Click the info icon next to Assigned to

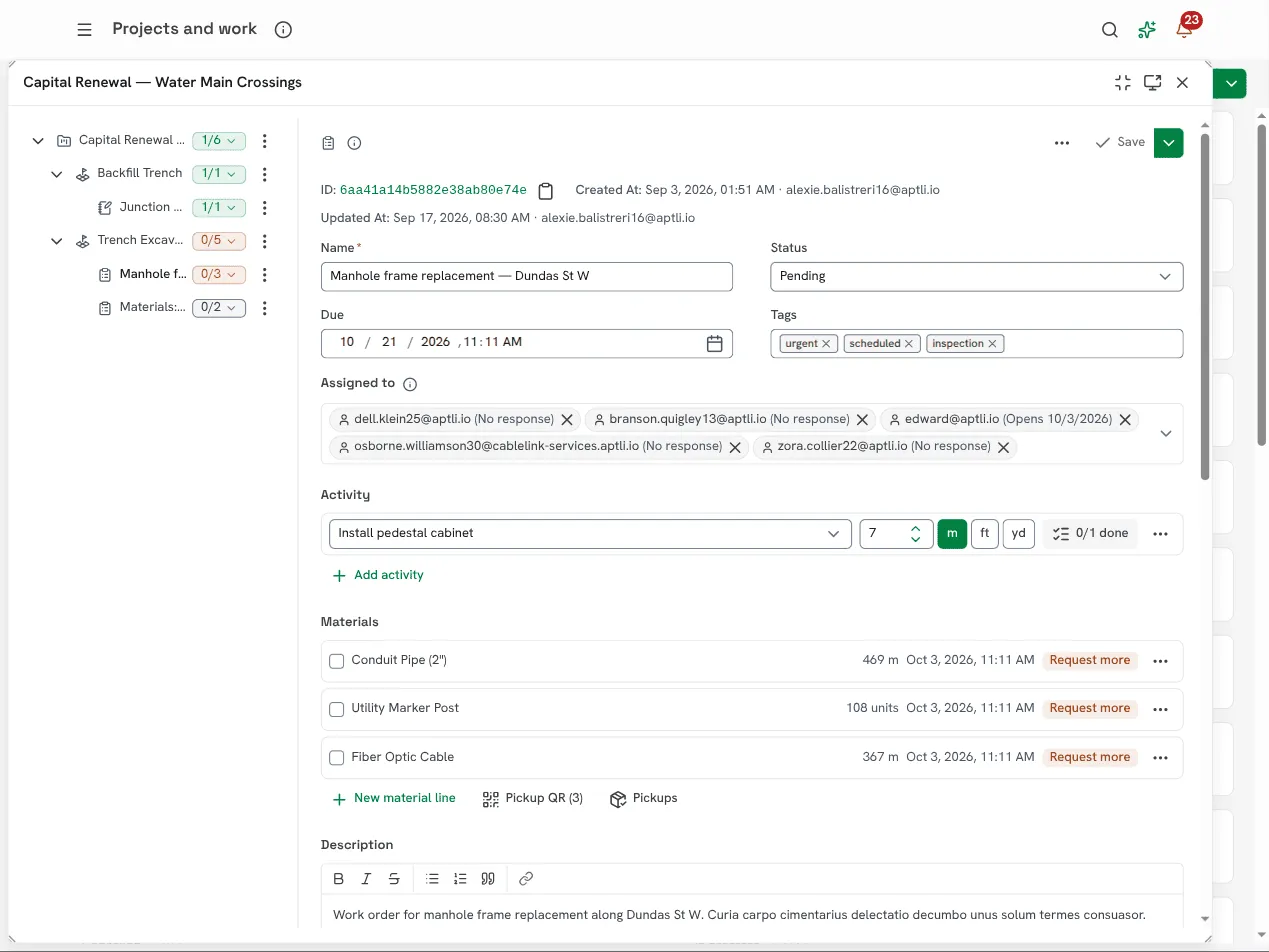pos(410,384)
